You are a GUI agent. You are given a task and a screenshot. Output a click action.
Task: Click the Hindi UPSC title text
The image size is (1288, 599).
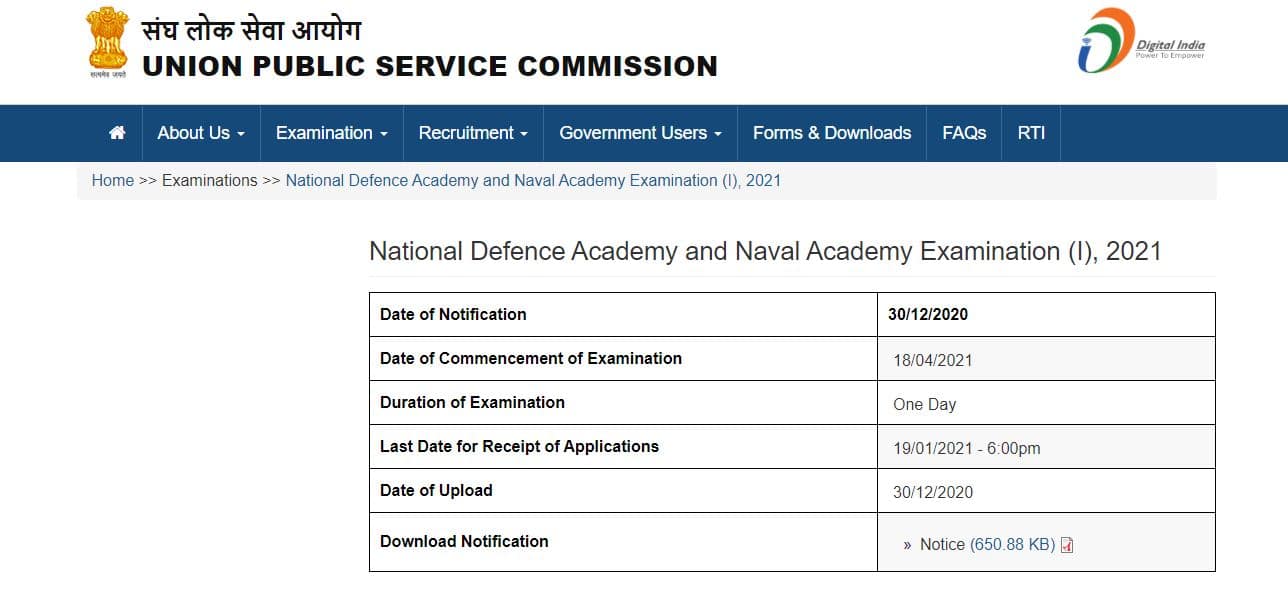click(251, 28)
